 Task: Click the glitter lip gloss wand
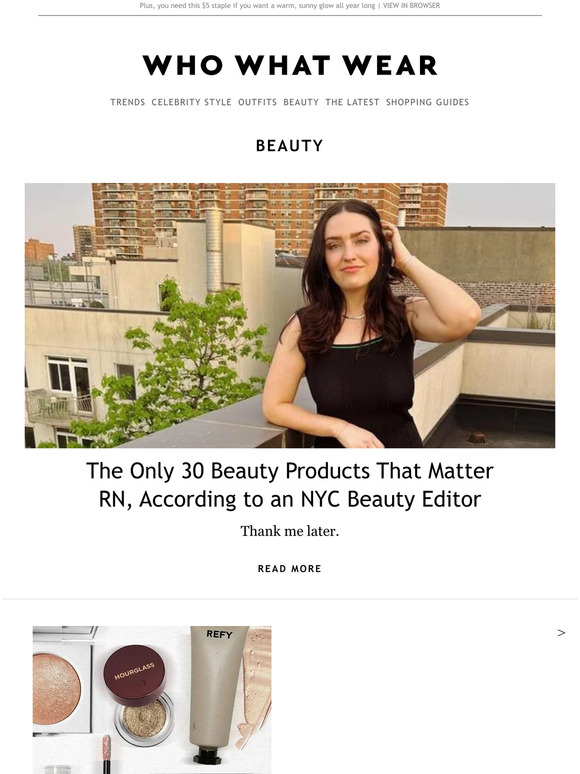(x=106, y=755)
